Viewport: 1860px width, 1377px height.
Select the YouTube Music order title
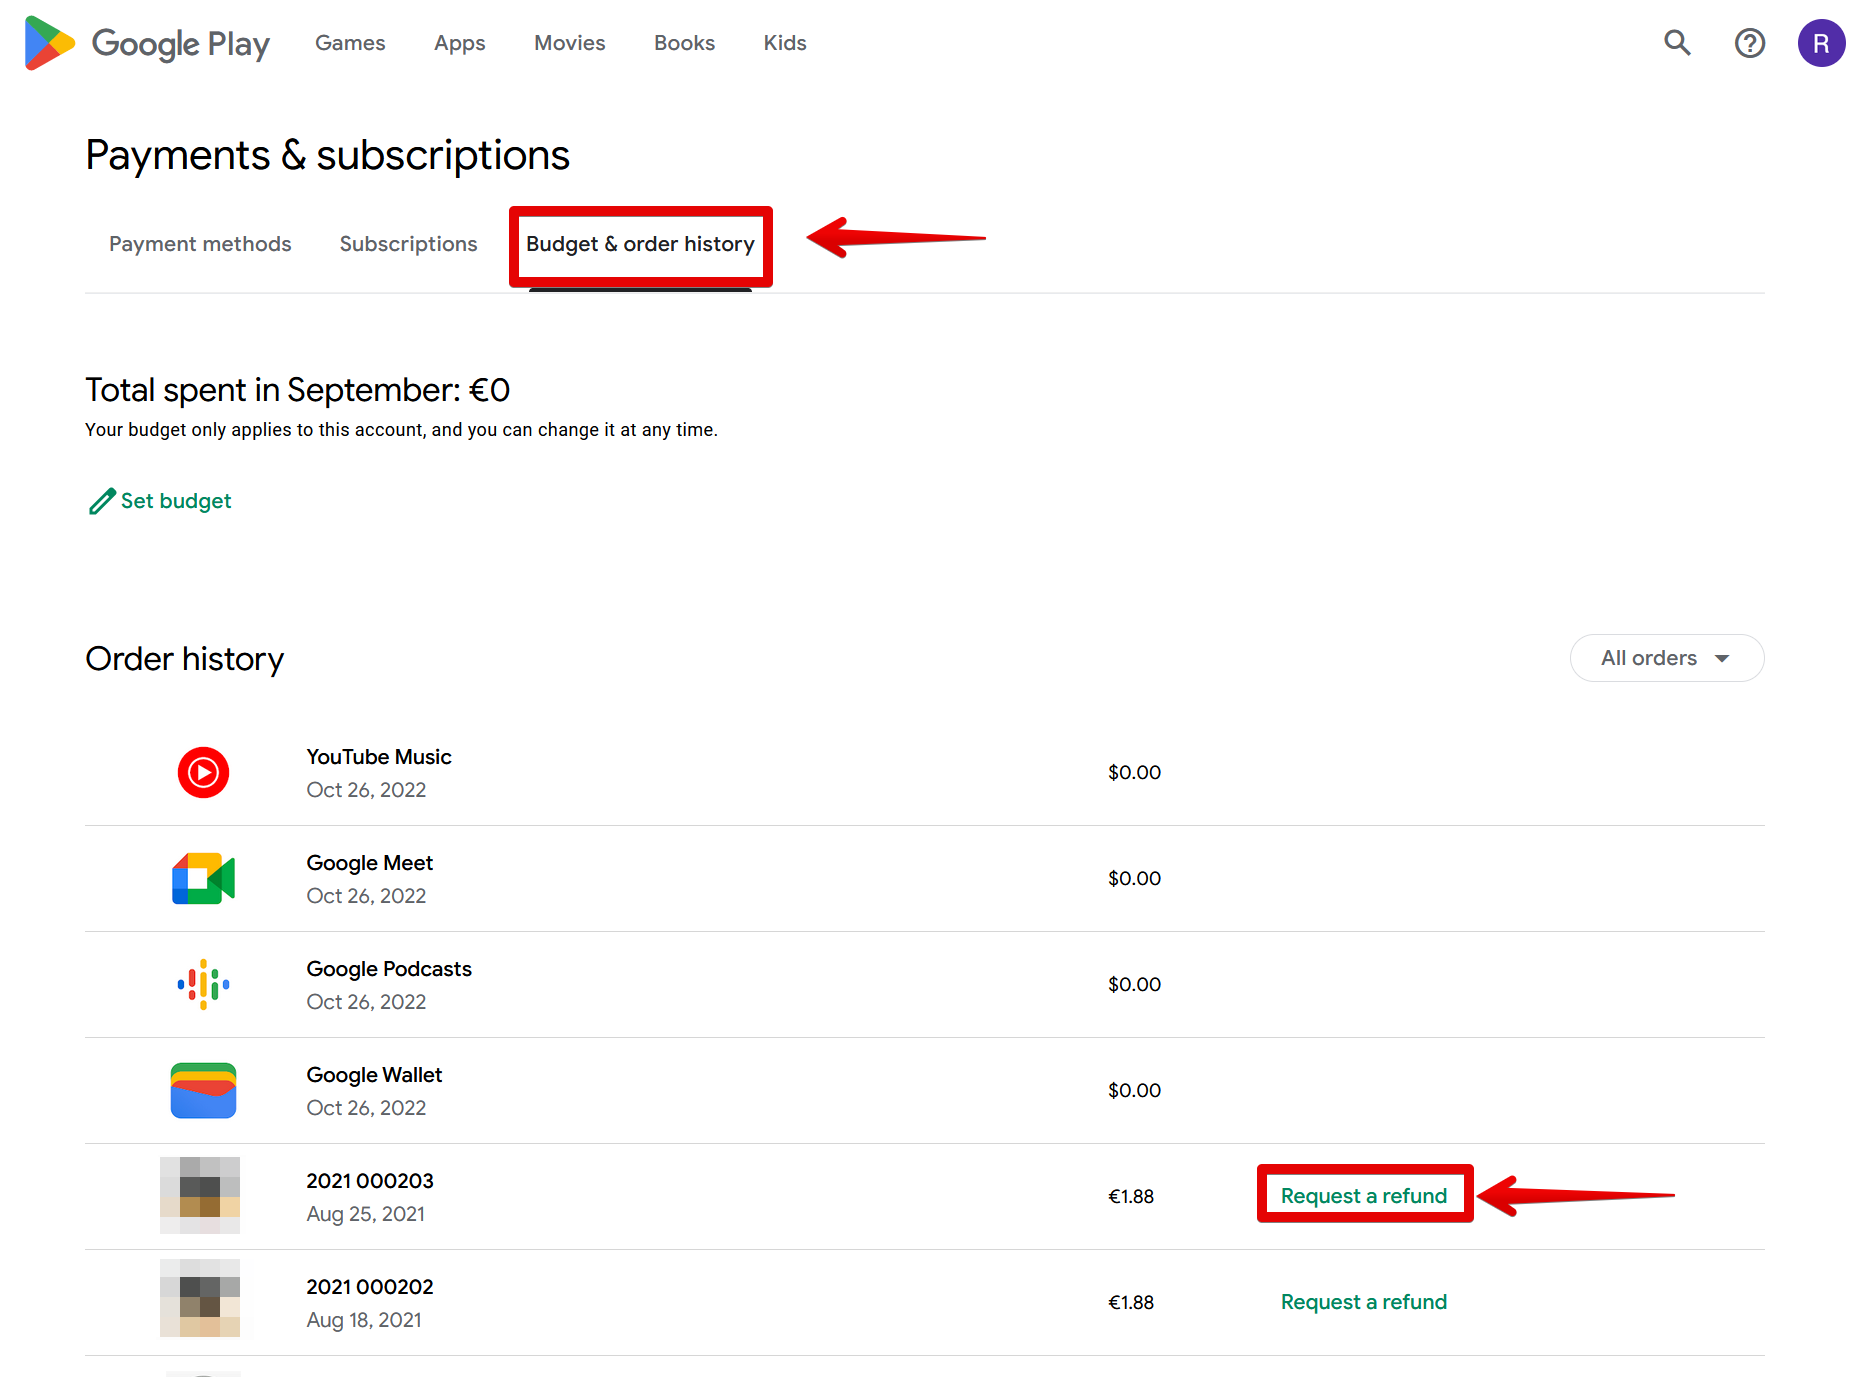click(379, 757)
